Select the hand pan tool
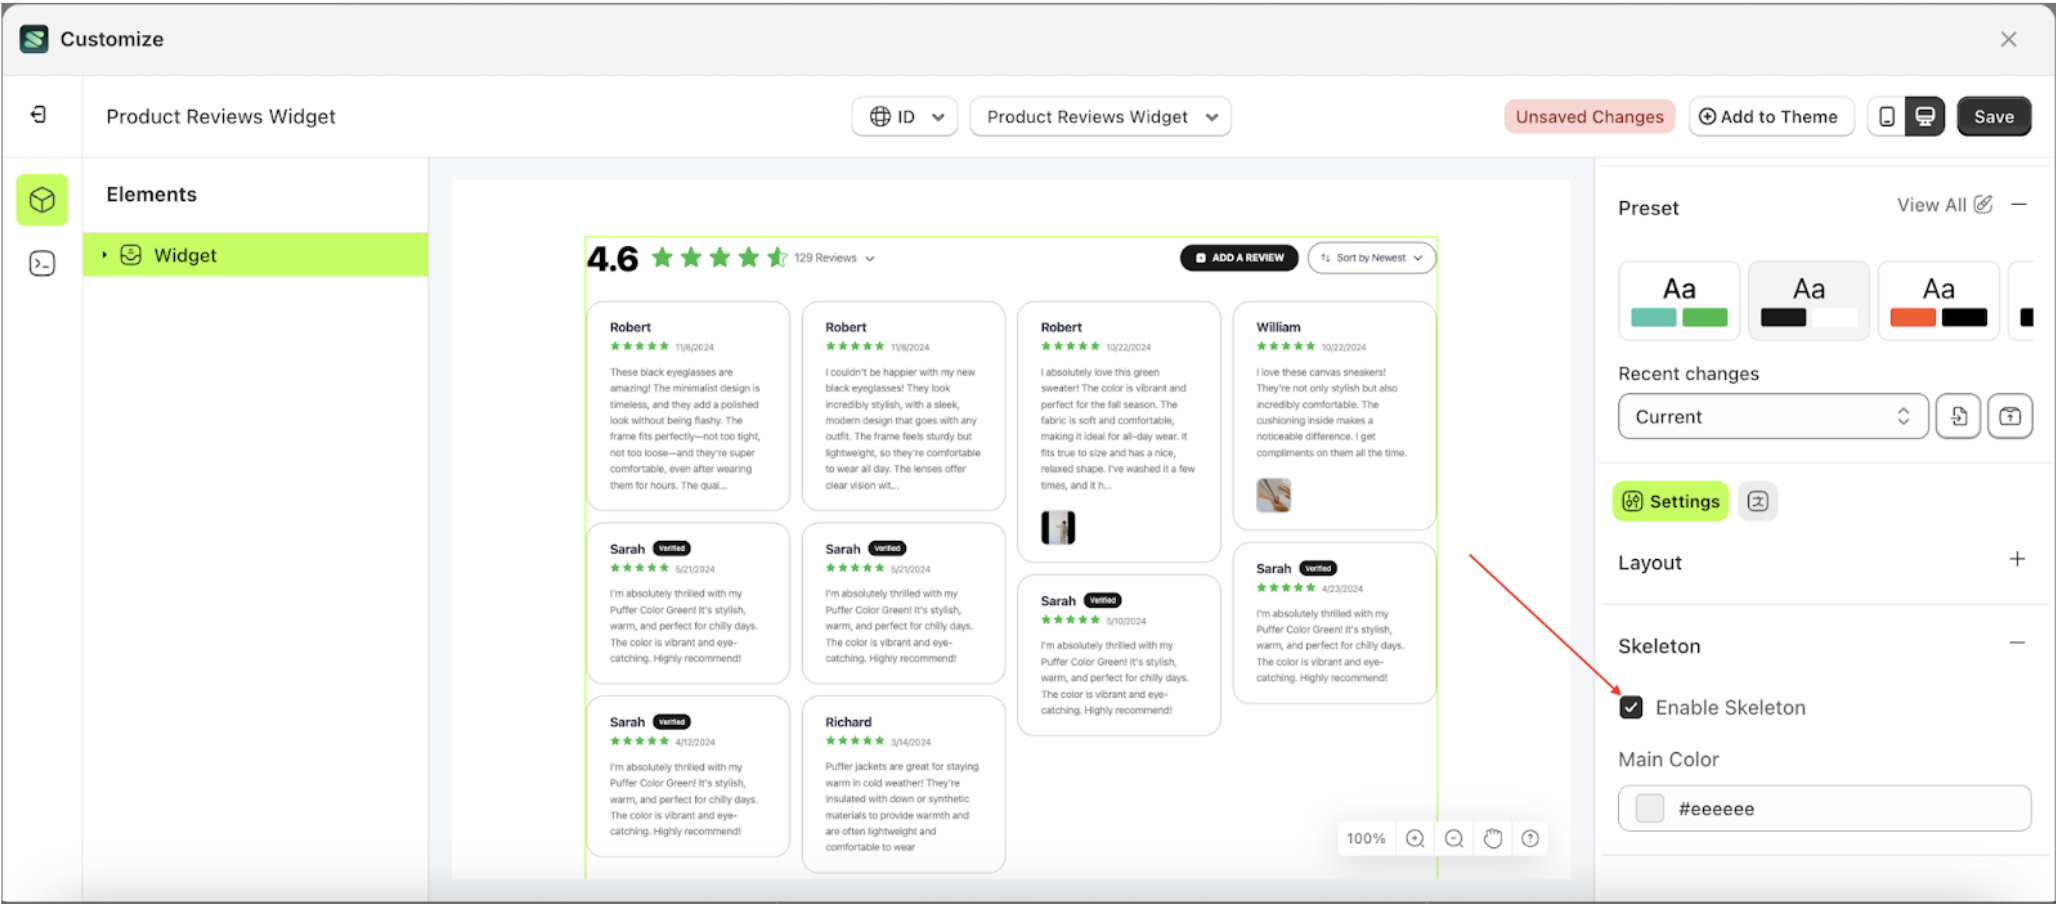 1492,838
